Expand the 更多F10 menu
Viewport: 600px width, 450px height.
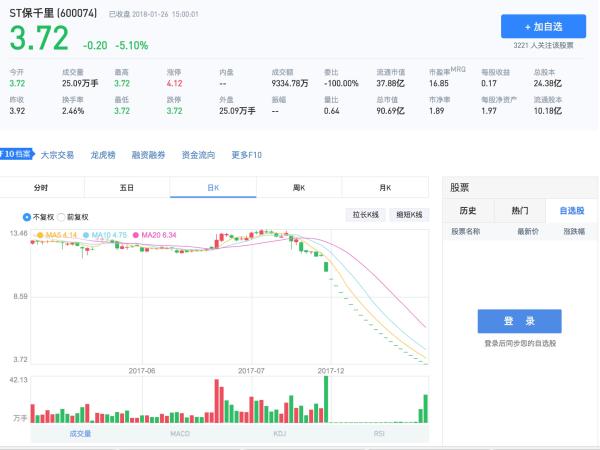(246, 155)
